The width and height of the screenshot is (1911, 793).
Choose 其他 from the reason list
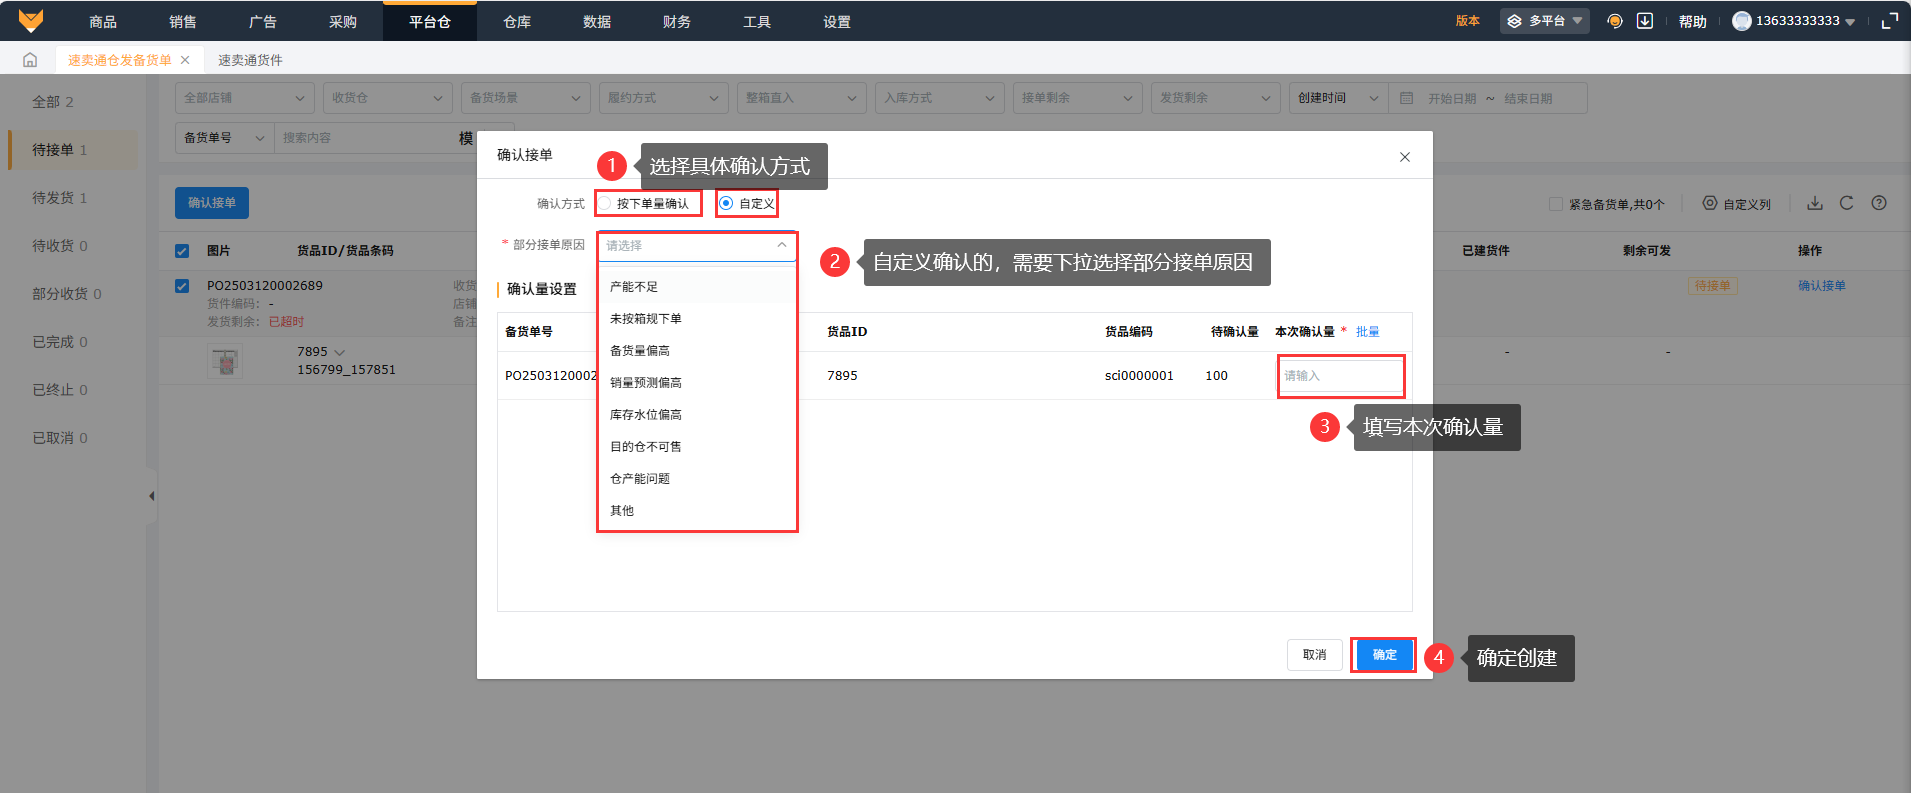(x=622, y=511)
